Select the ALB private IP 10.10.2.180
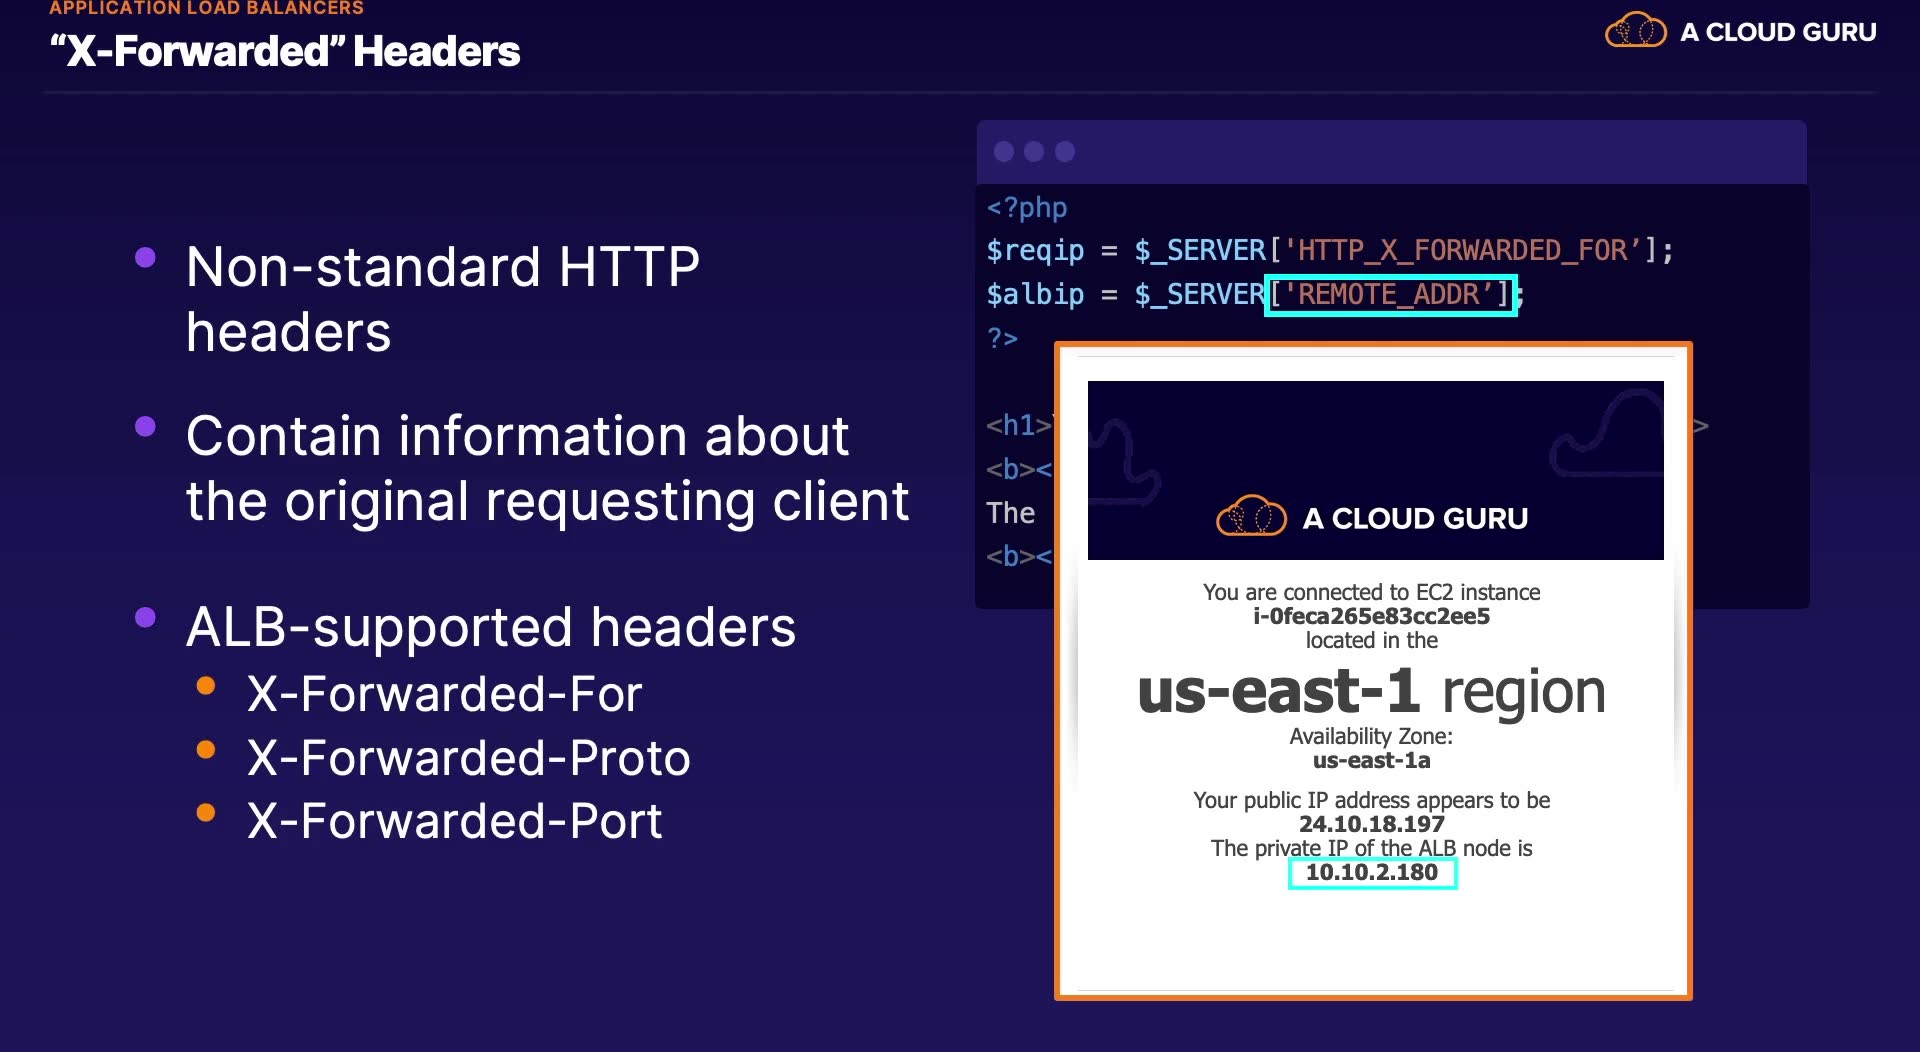 click(x=1372, y=872)
